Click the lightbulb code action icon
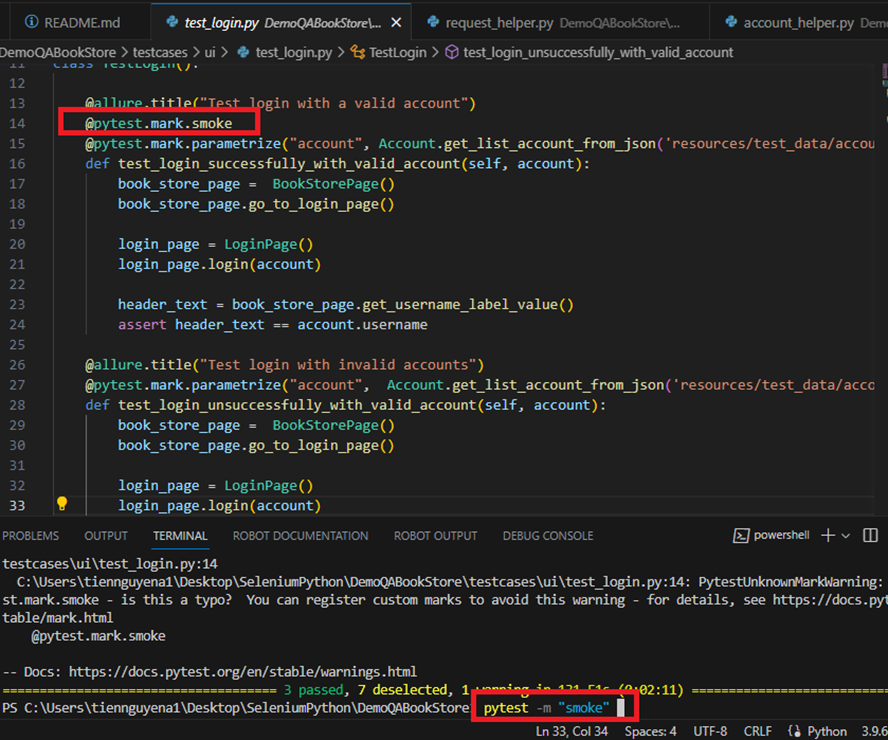 pyautogui.click(x=62, y=504)
